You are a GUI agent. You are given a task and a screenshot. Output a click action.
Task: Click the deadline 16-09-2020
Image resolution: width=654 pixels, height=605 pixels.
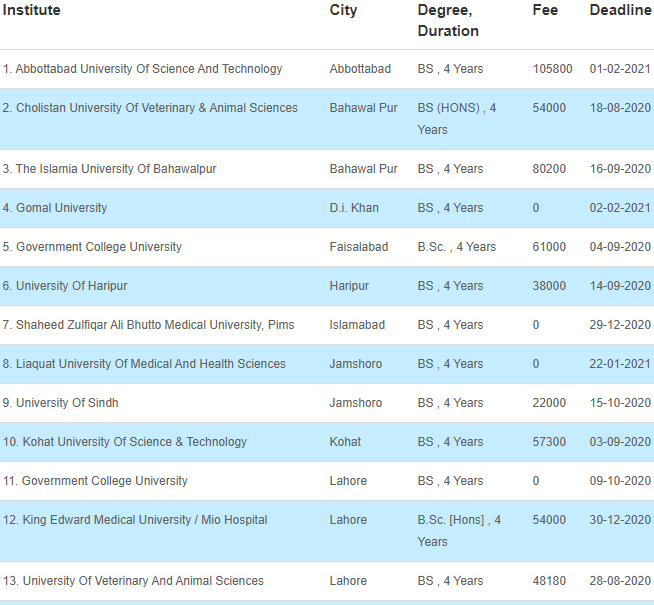pos(620,169)
